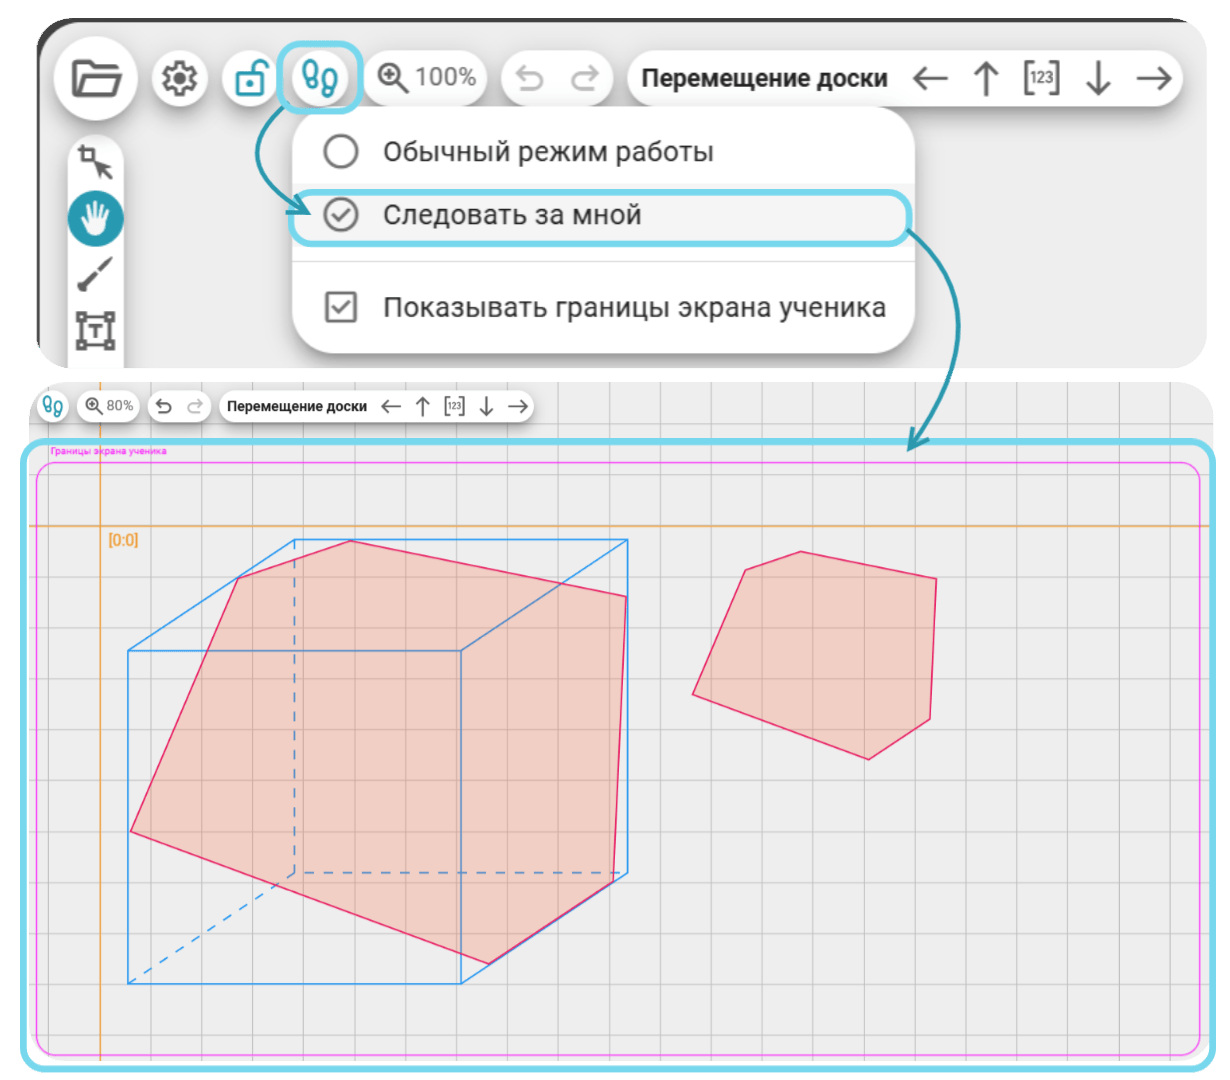The height and width of the screenshot is (1080, 1230).
Task: Click the [123] coordinates icon in upper toolbar
Action: click(1041, 78)
